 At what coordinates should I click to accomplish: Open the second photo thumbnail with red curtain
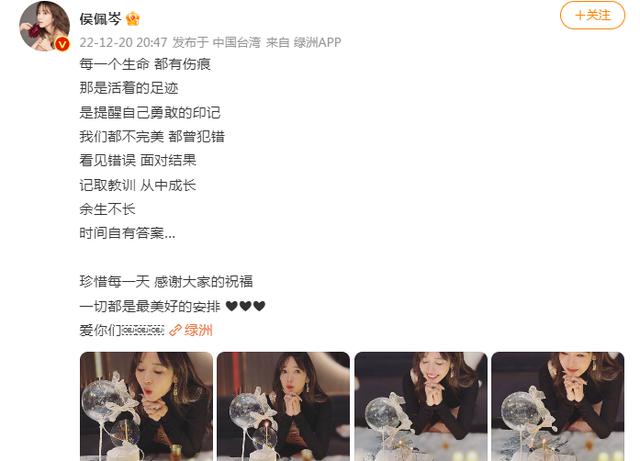[x=283, y=406]
